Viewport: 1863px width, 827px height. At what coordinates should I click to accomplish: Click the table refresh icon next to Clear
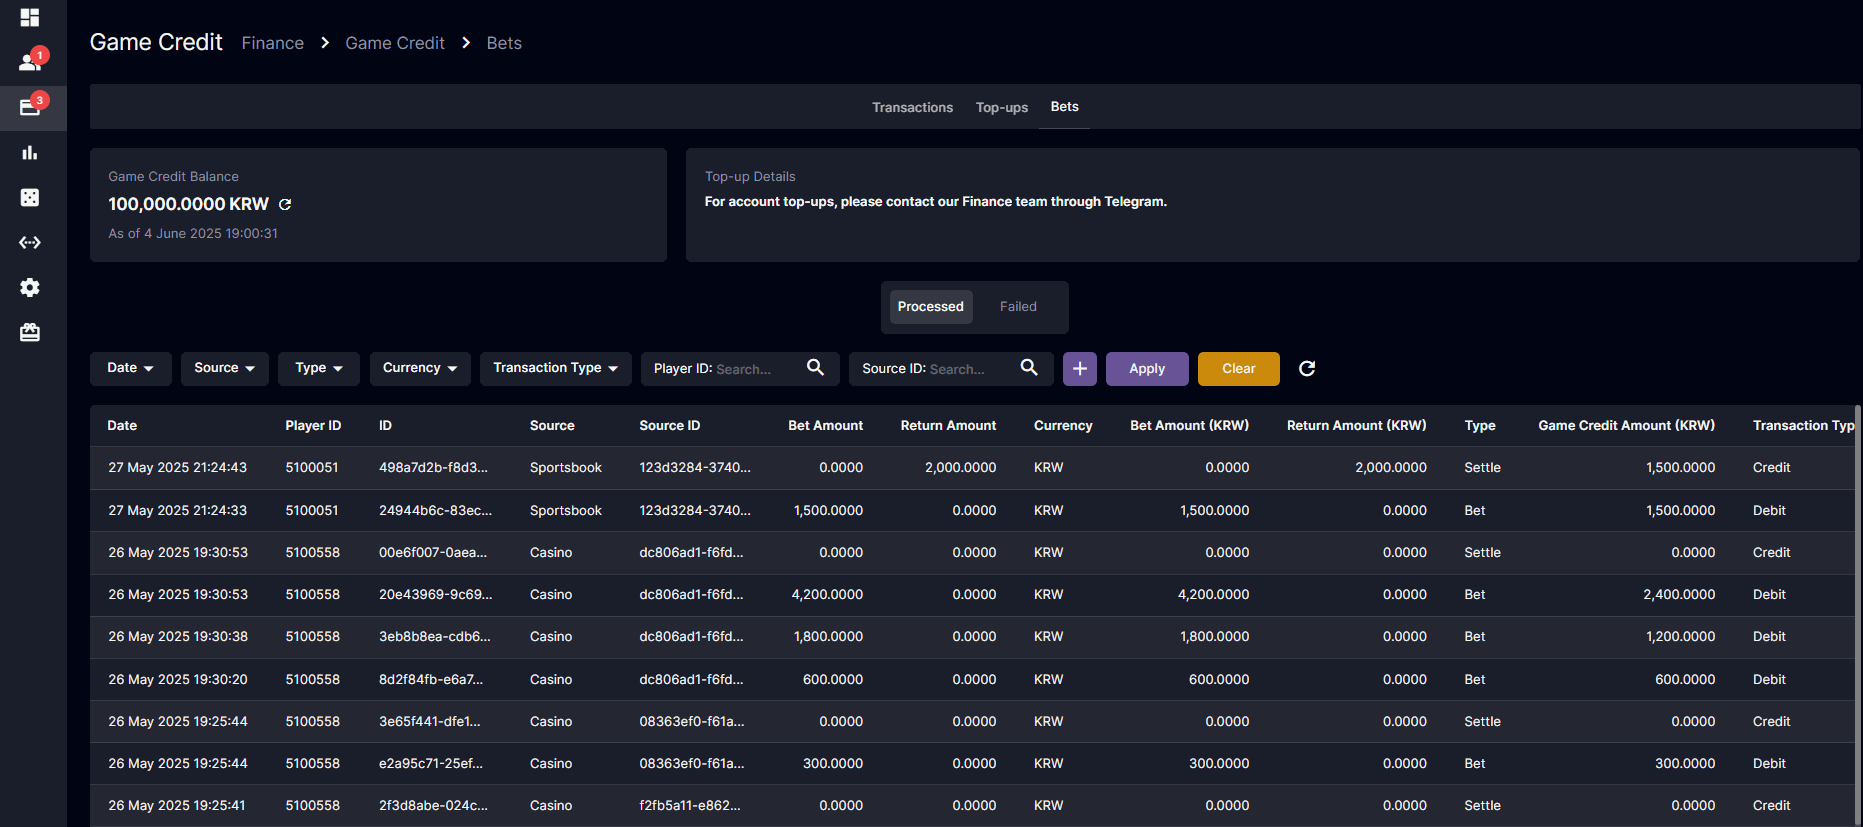tap(1307, 369)
